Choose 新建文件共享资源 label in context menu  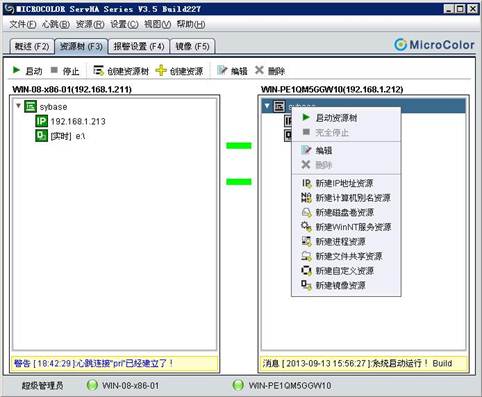349,256
